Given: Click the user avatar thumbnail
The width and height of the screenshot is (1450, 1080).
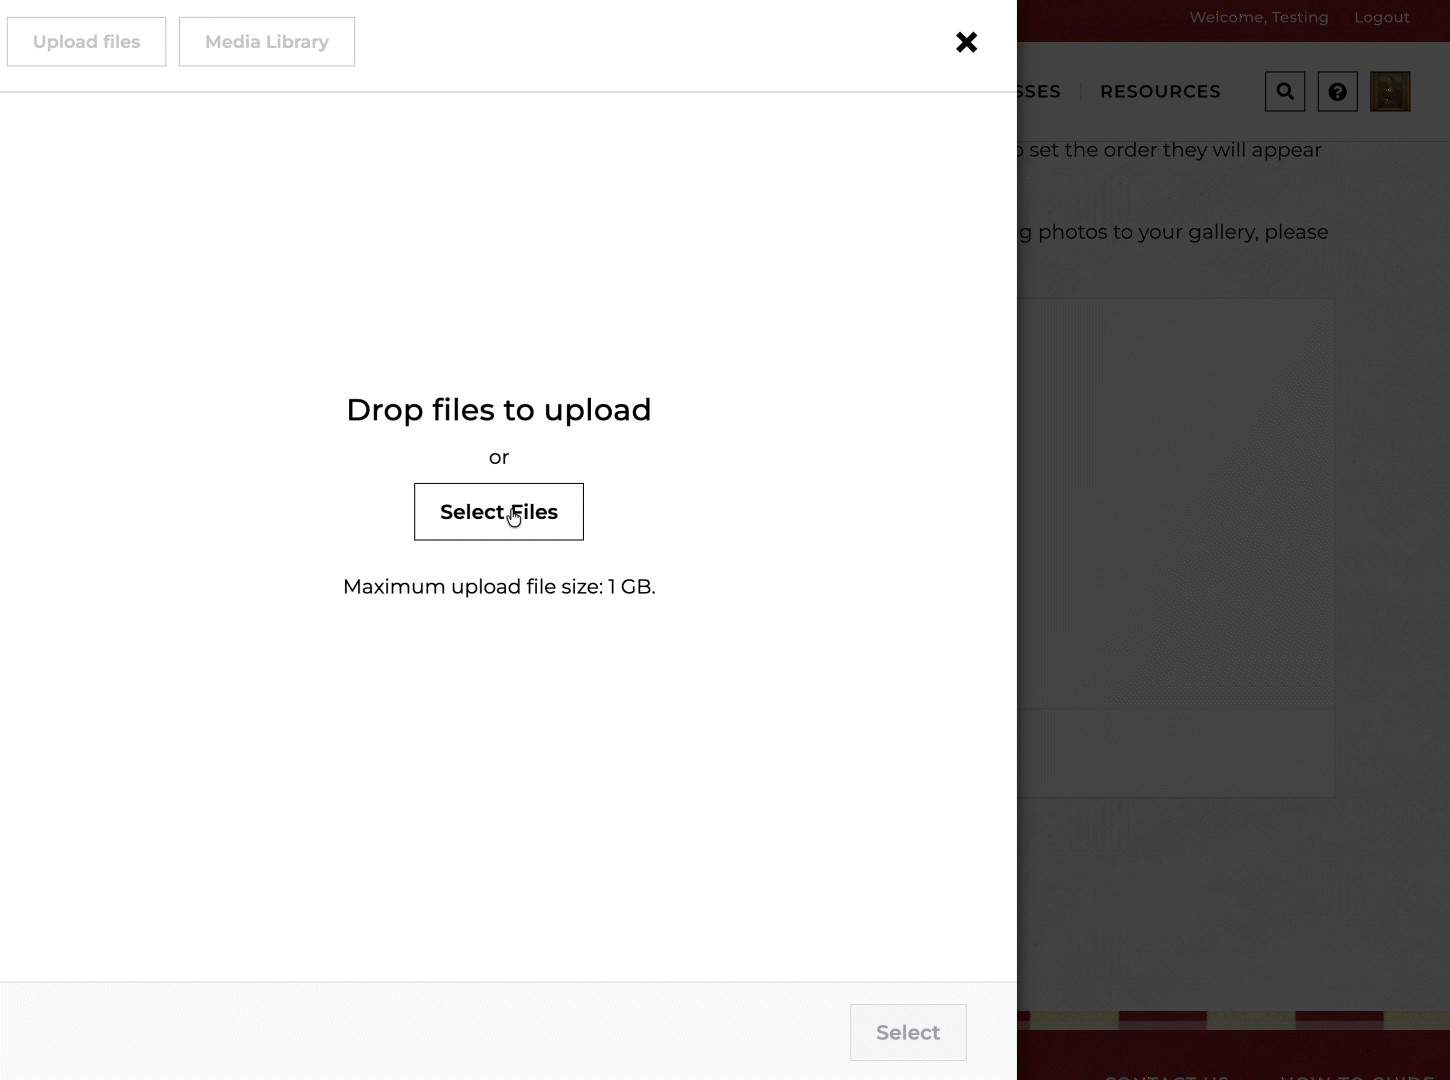Looking at the screenshot, I should click(1389, 92).
